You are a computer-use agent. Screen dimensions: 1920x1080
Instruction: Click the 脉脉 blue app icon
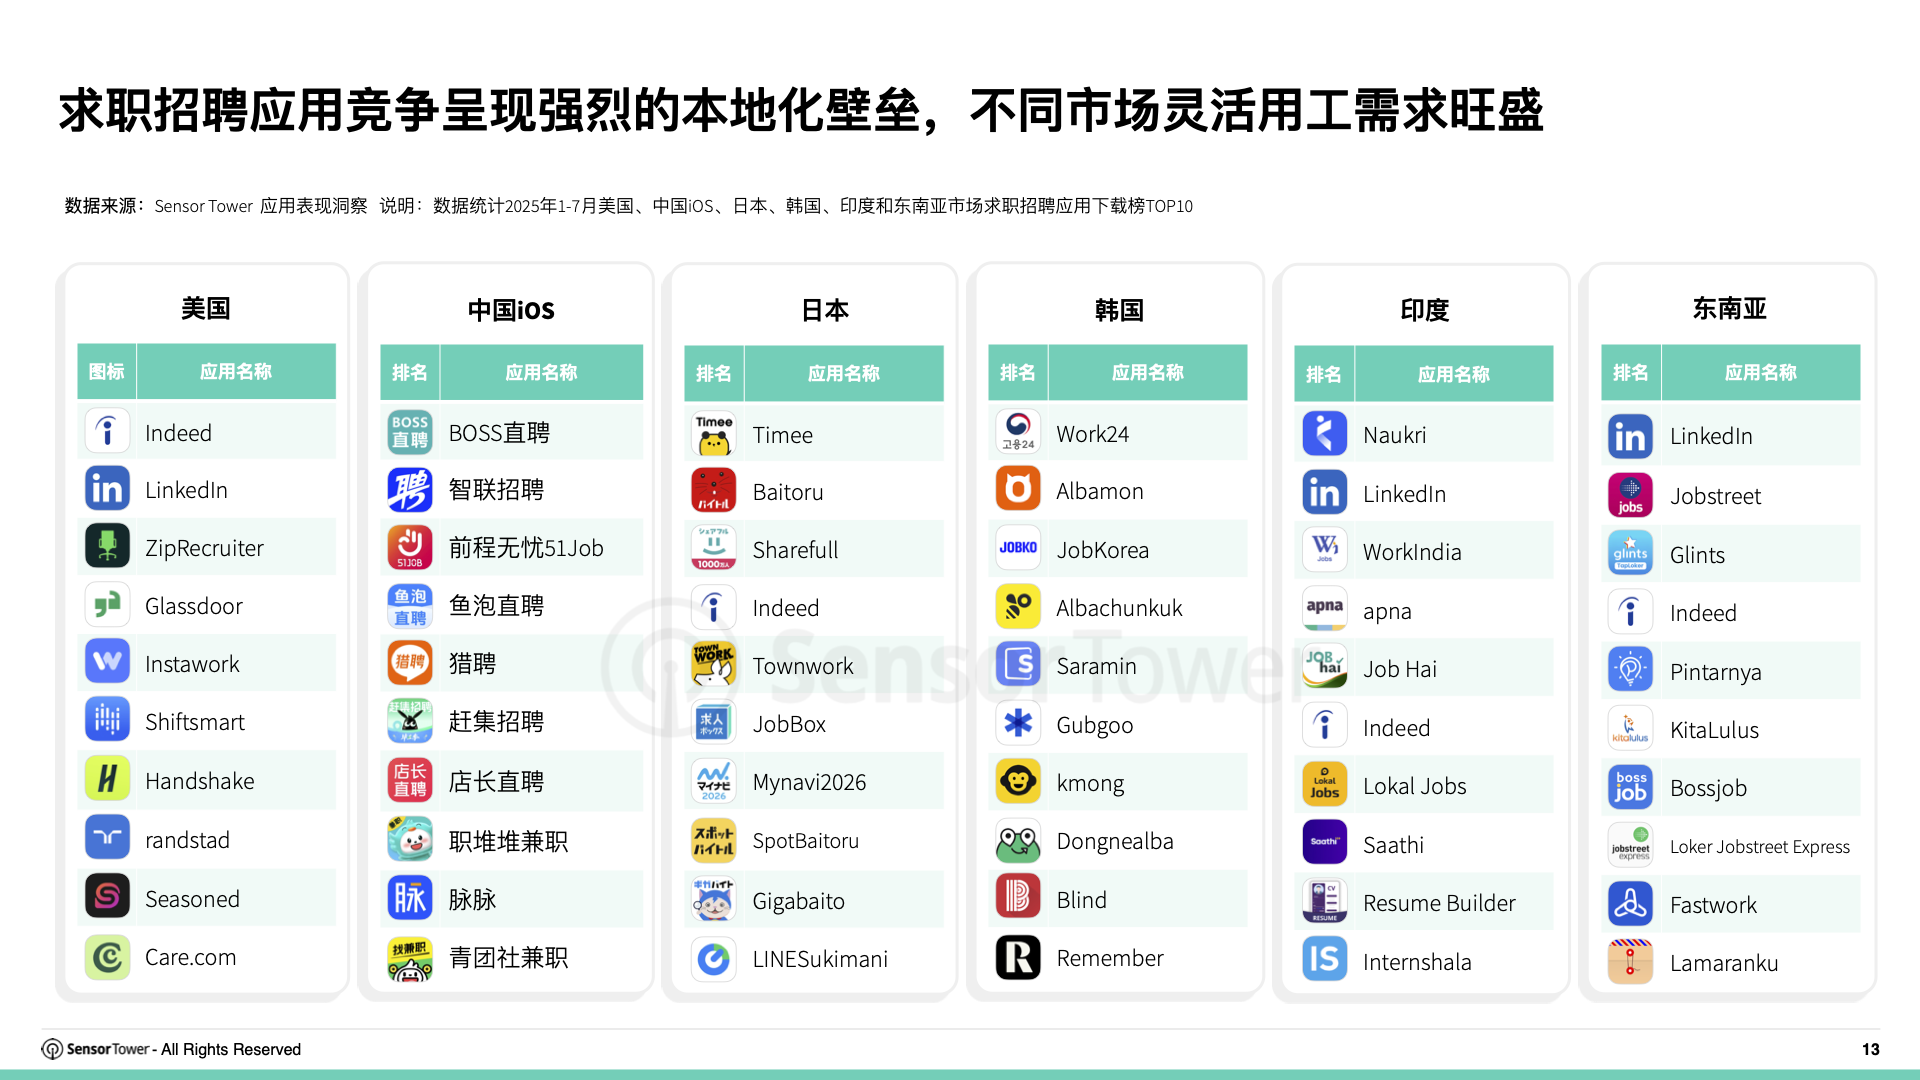click(x=410, y=898)
